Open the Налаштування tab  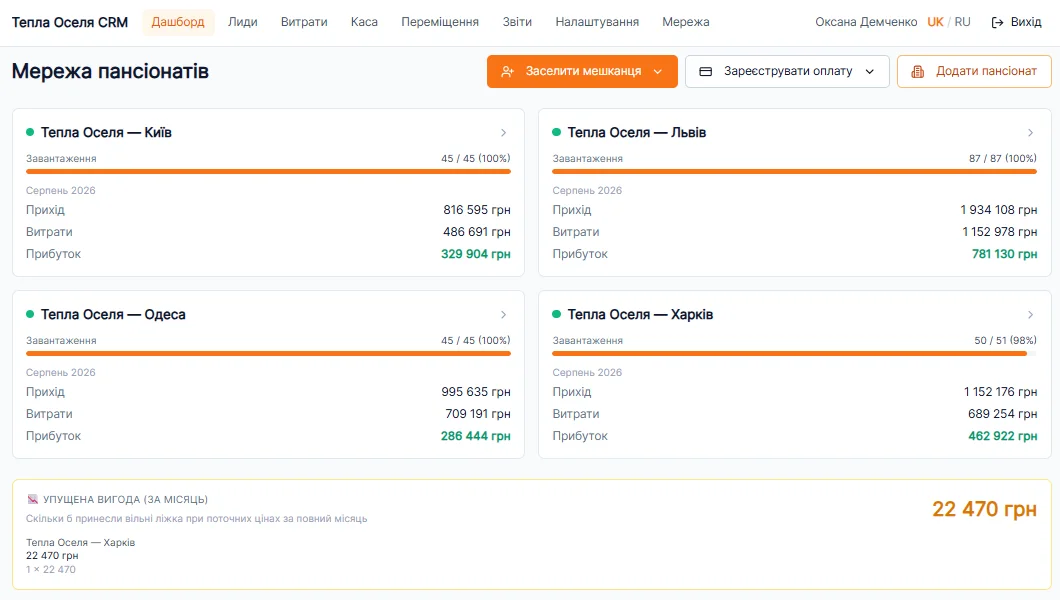pyautogui.click(x=597, y=22)
